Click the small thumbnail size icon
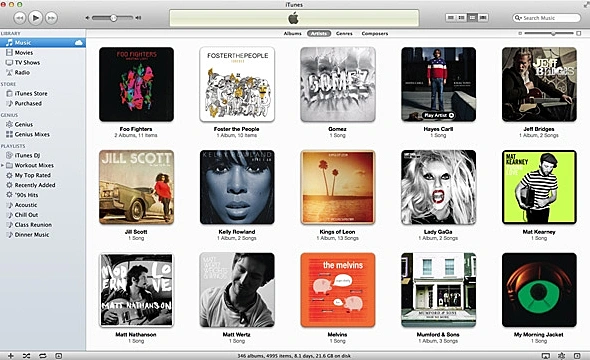The height and width of the screenshot is (360, 590). point(520,33)
